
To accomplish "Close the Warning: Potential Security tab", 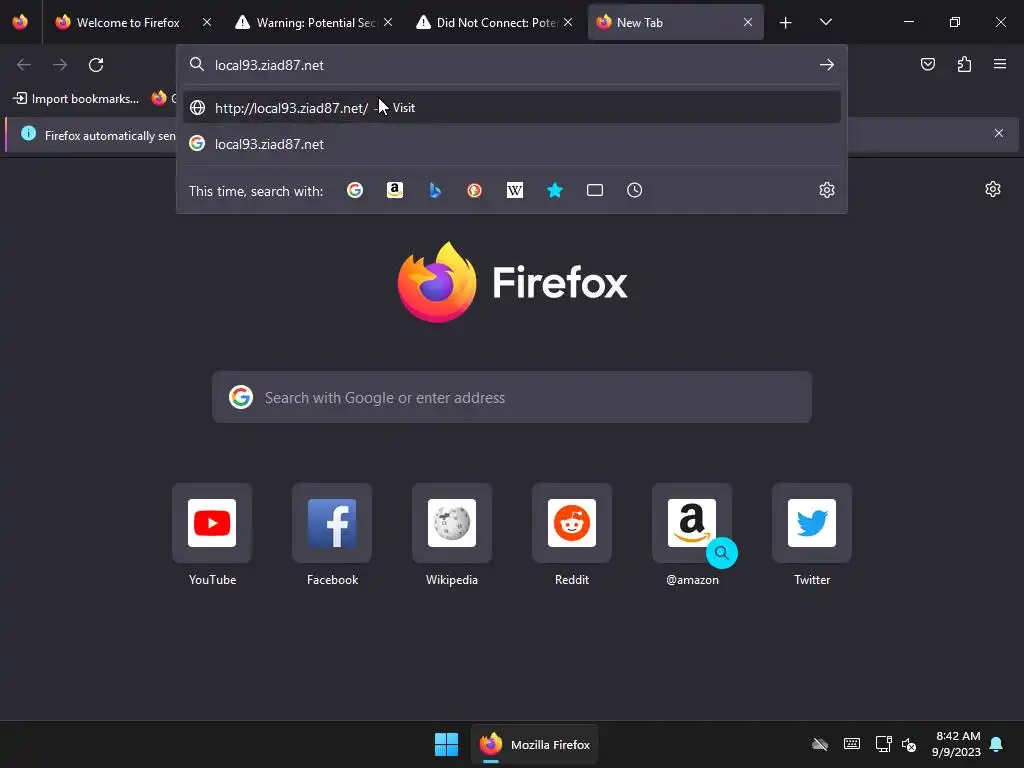I will (388, 22).
